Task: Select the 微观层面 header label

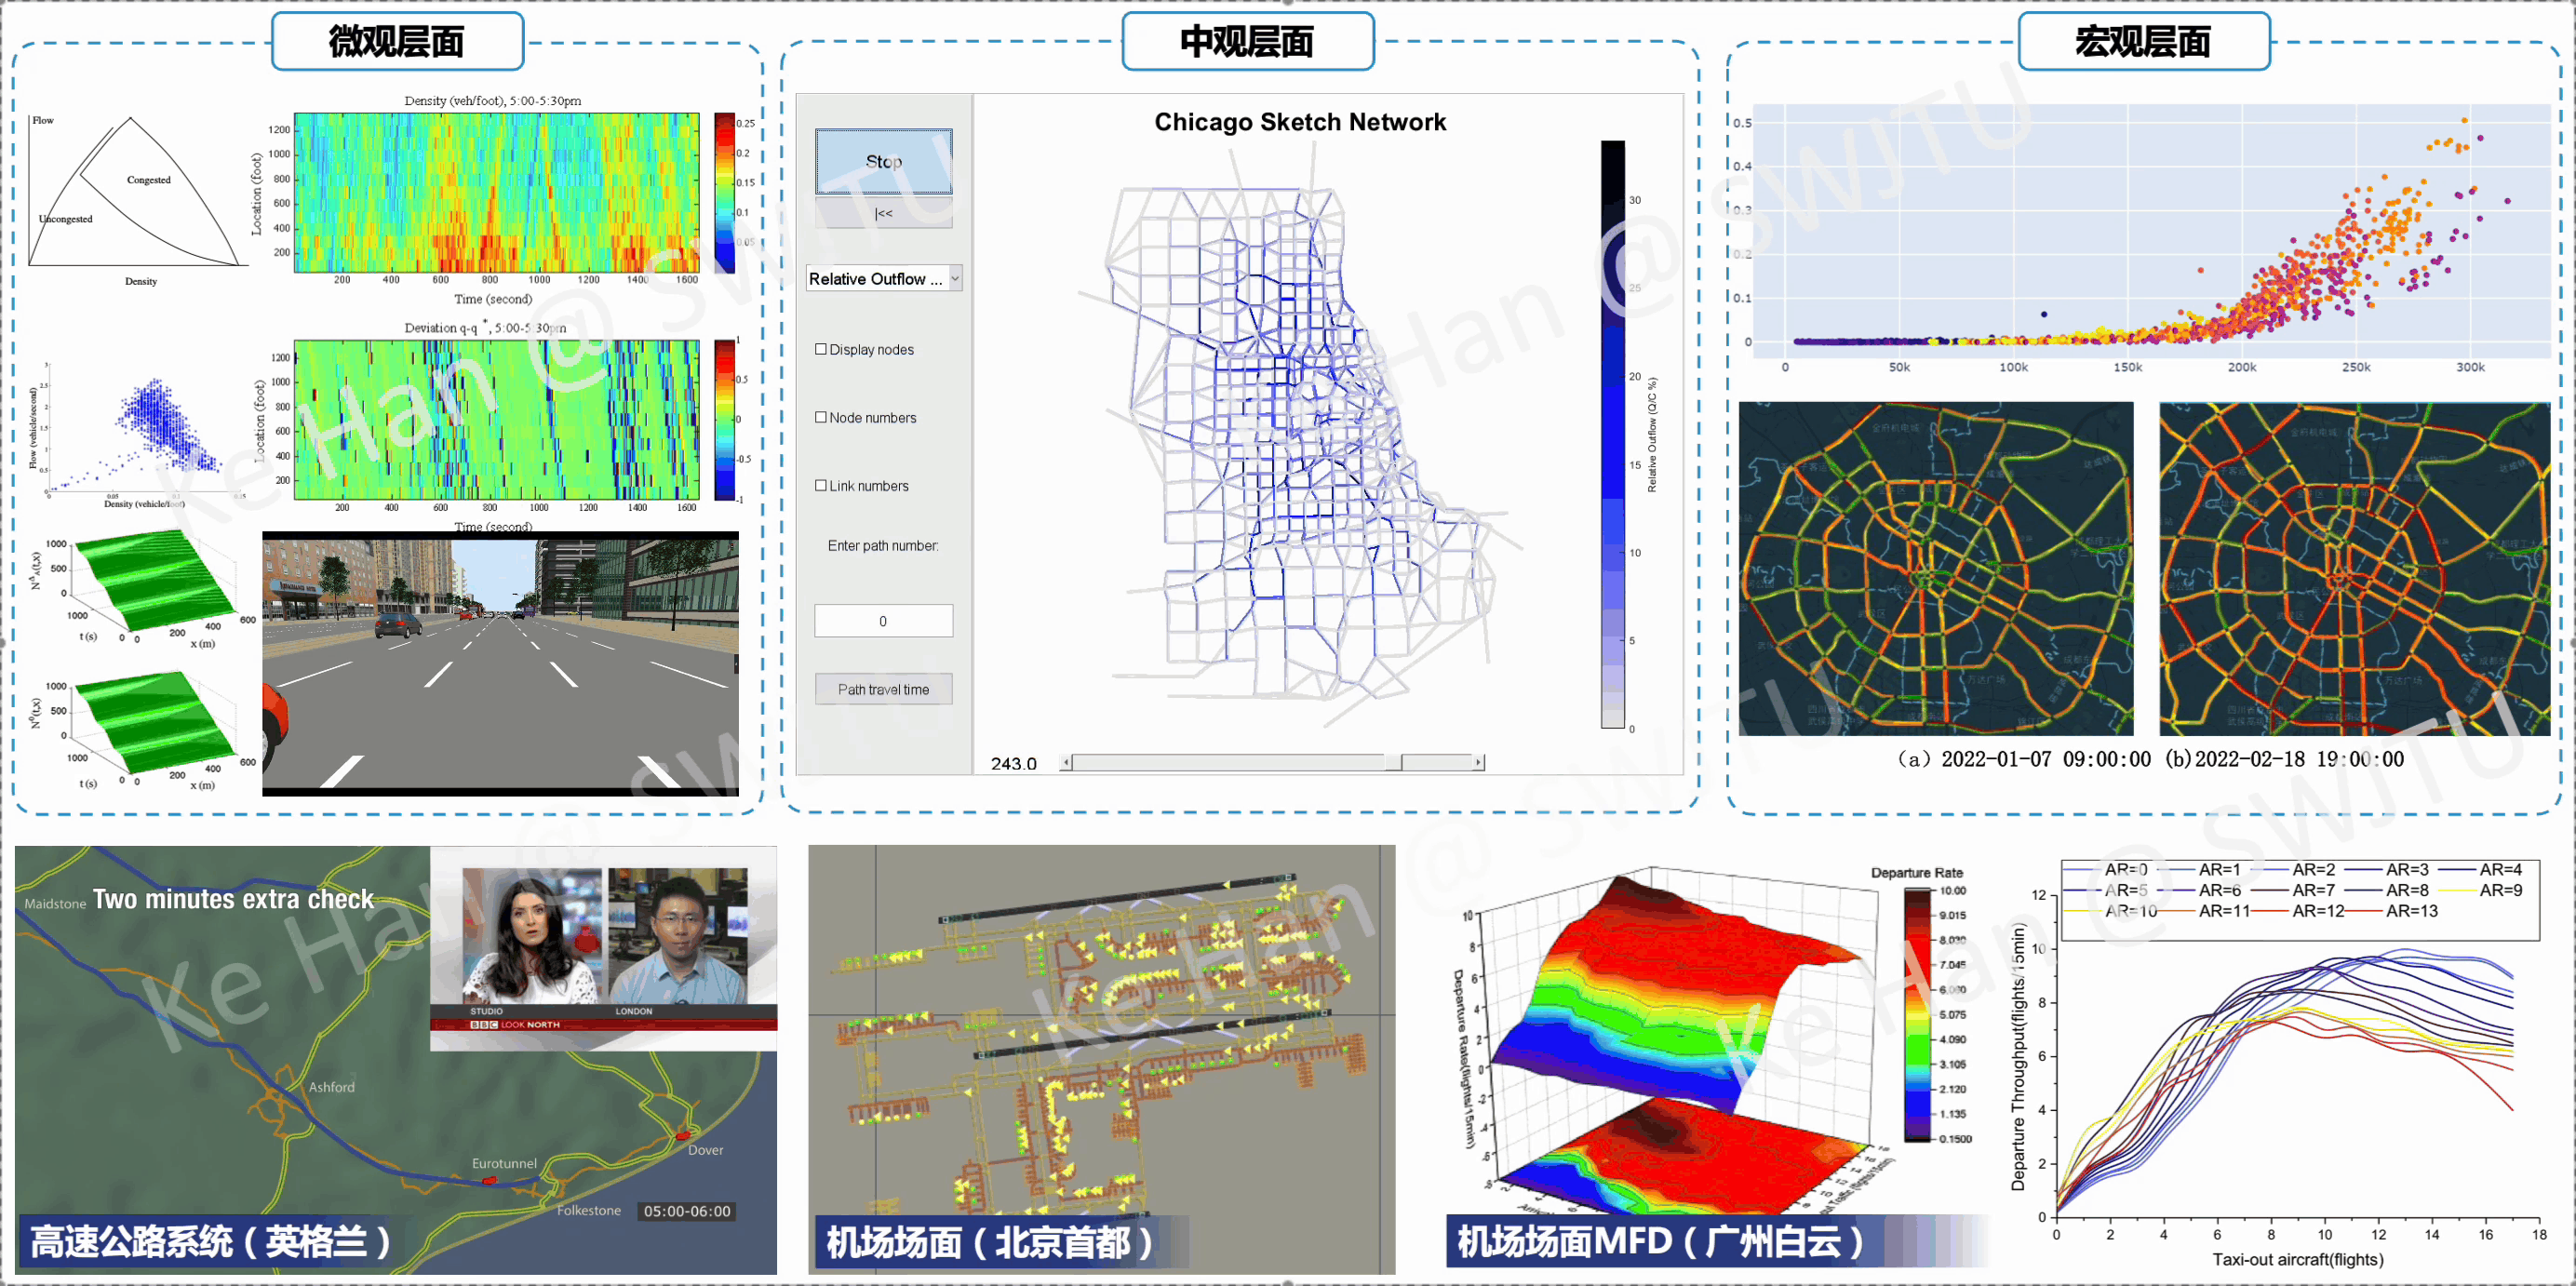Action: (x=397, y=42)
